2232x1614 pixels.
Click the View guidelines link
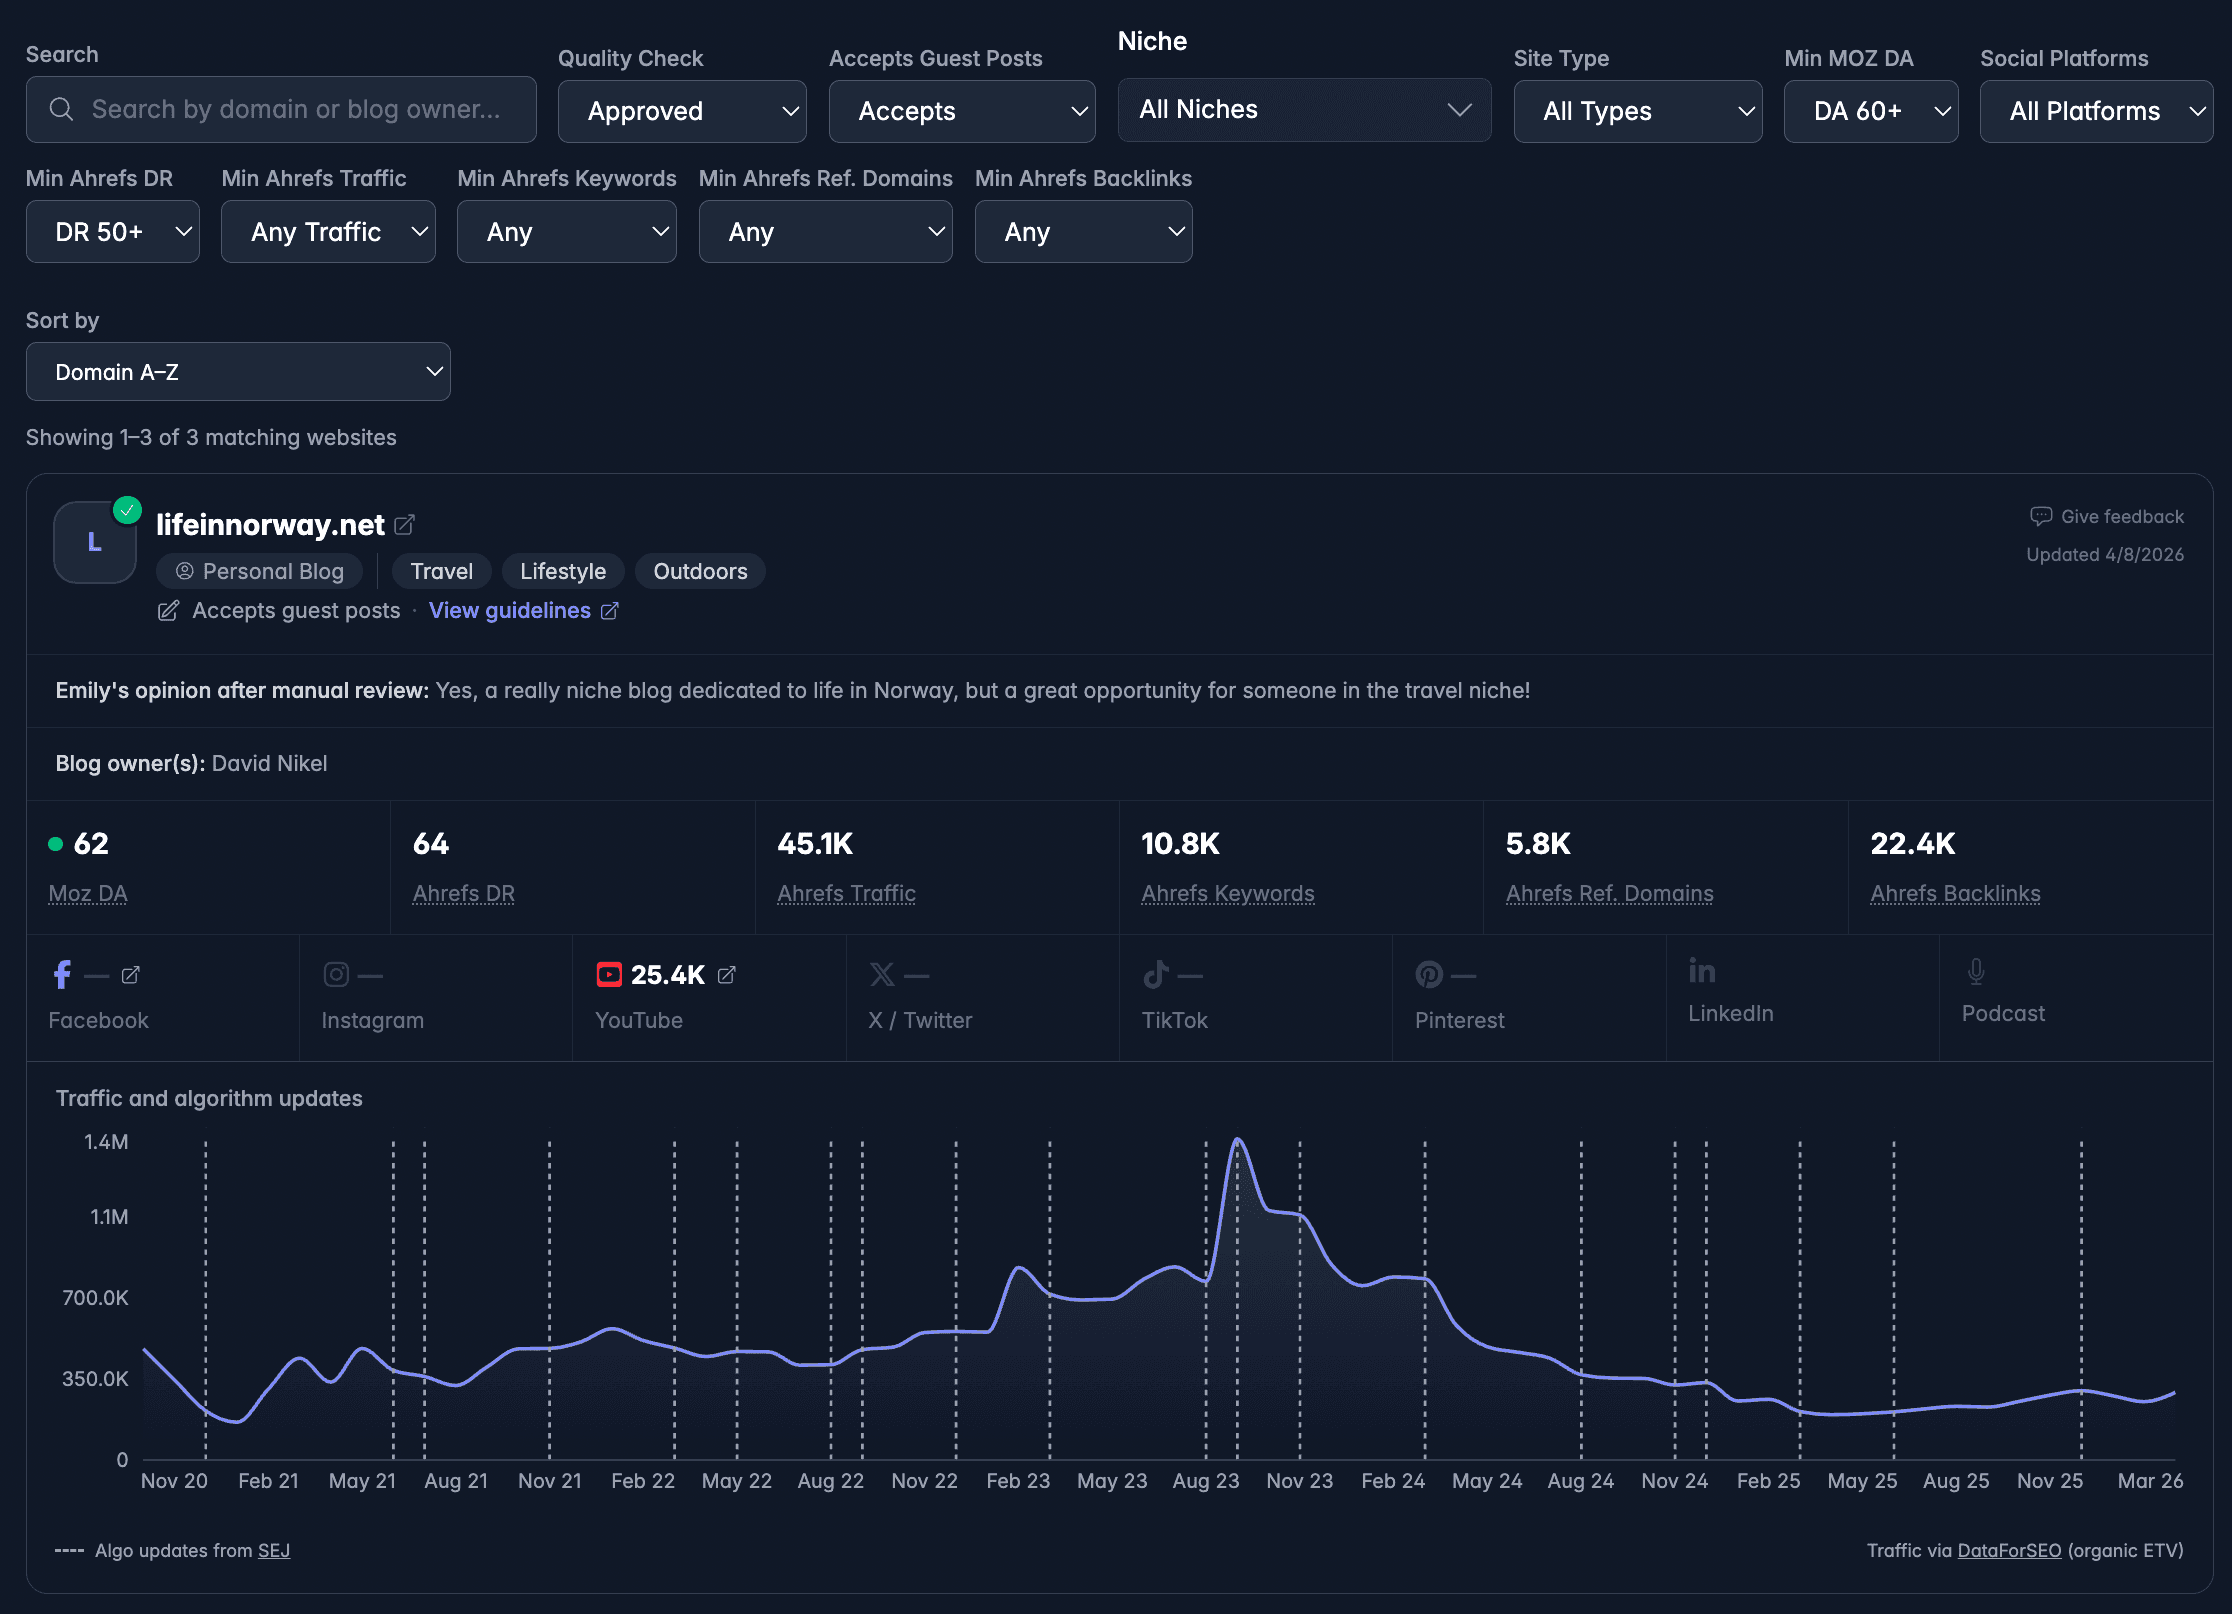(x=510, y=611)
